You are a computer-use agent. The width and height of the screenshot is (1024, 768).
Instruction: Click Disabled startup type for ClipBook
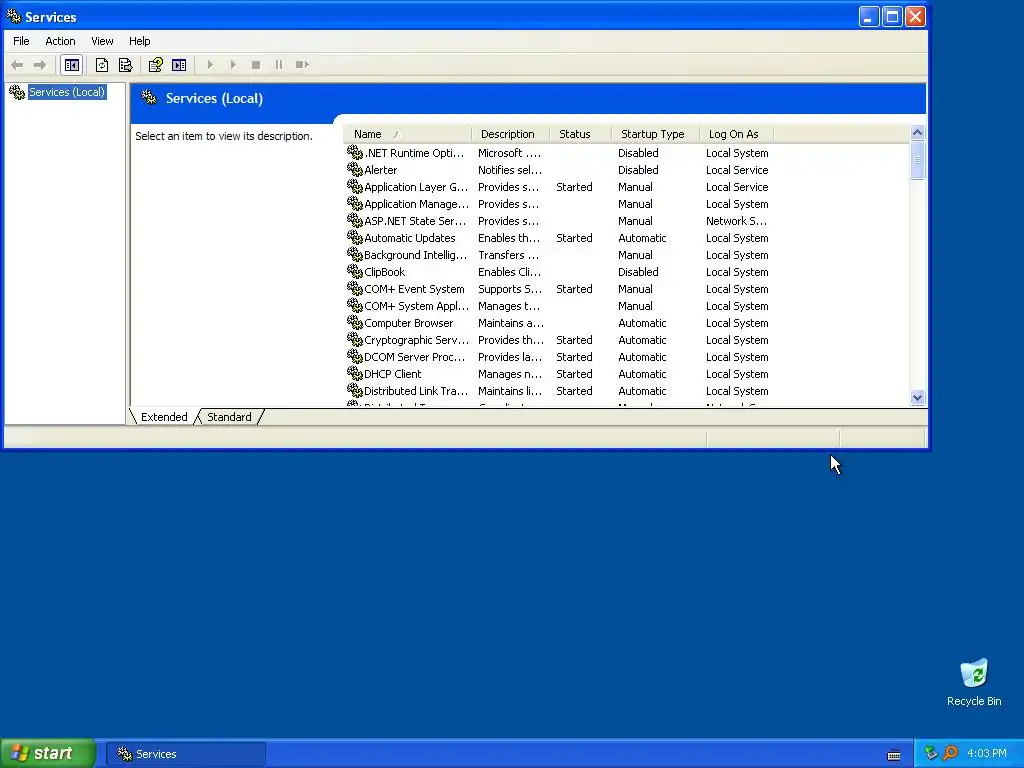point(638,272)
